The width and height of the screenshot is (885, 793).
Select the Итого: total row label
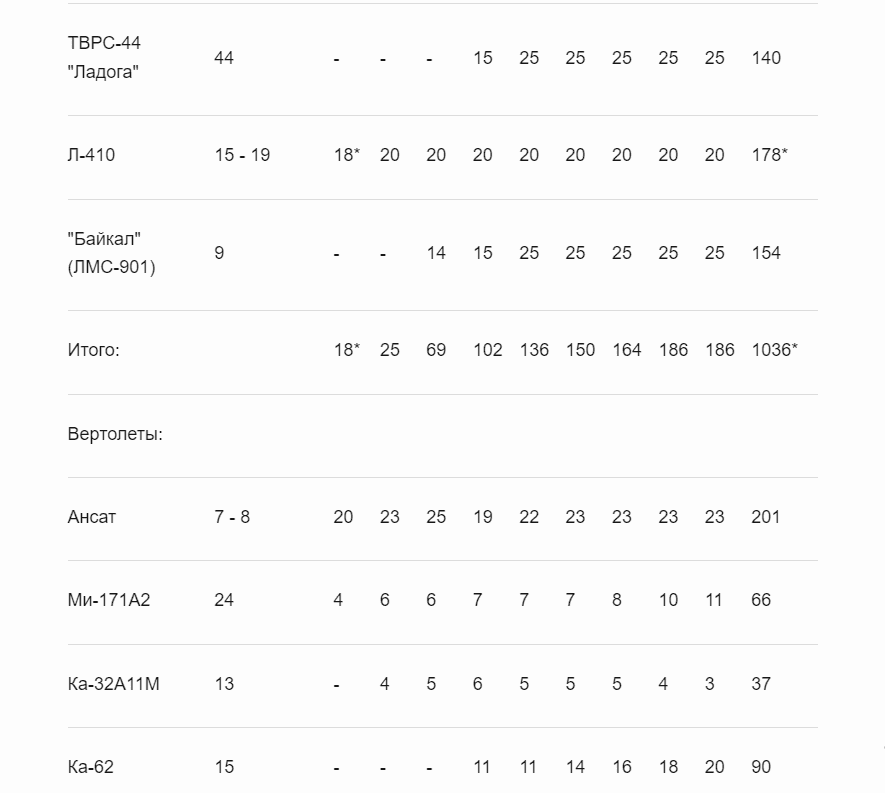[94, 350]
